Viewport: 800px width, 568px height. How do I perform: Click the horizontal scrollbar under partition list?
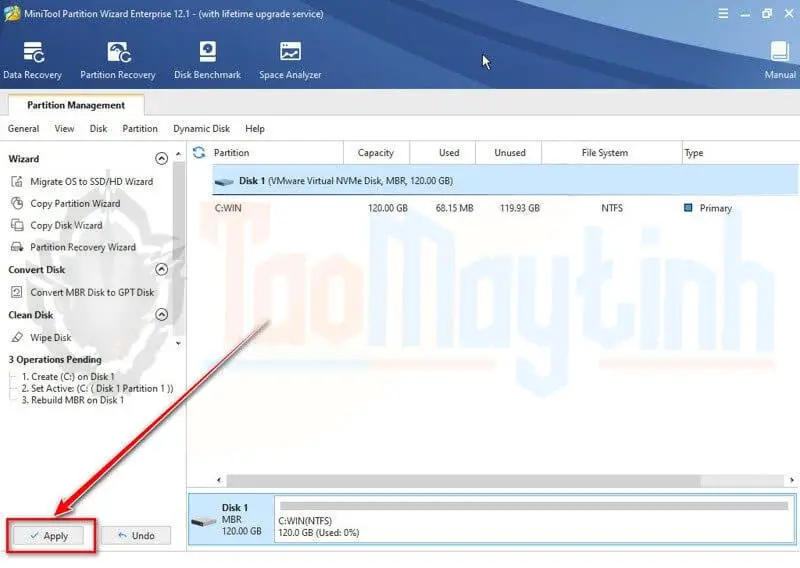click(x=490, y=481)
